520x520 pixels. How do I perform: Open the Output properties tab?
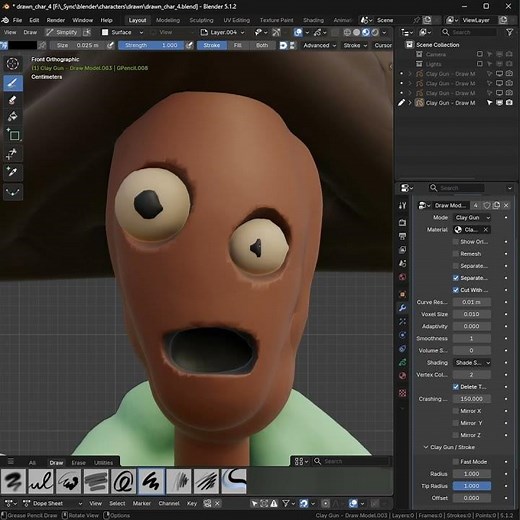pyautogui.click(x=402, y=236)
